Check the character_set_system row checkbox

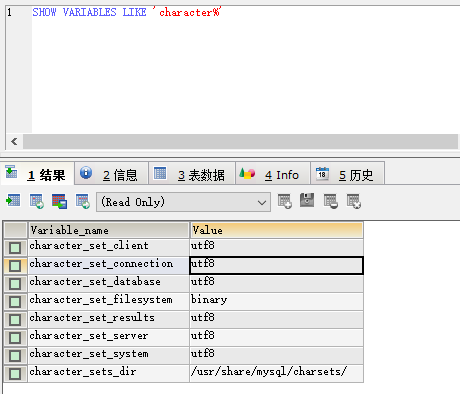tap(15, 356)
